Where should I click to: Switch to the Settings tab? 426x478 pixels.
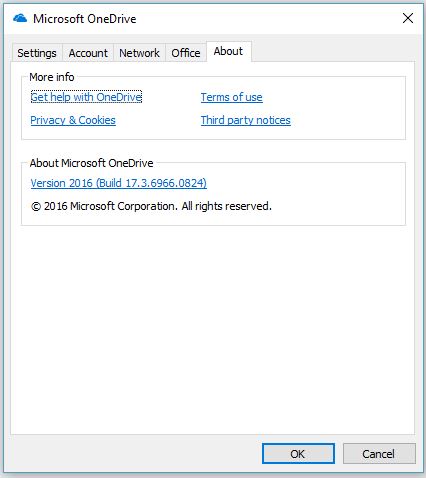coord(37,53)
